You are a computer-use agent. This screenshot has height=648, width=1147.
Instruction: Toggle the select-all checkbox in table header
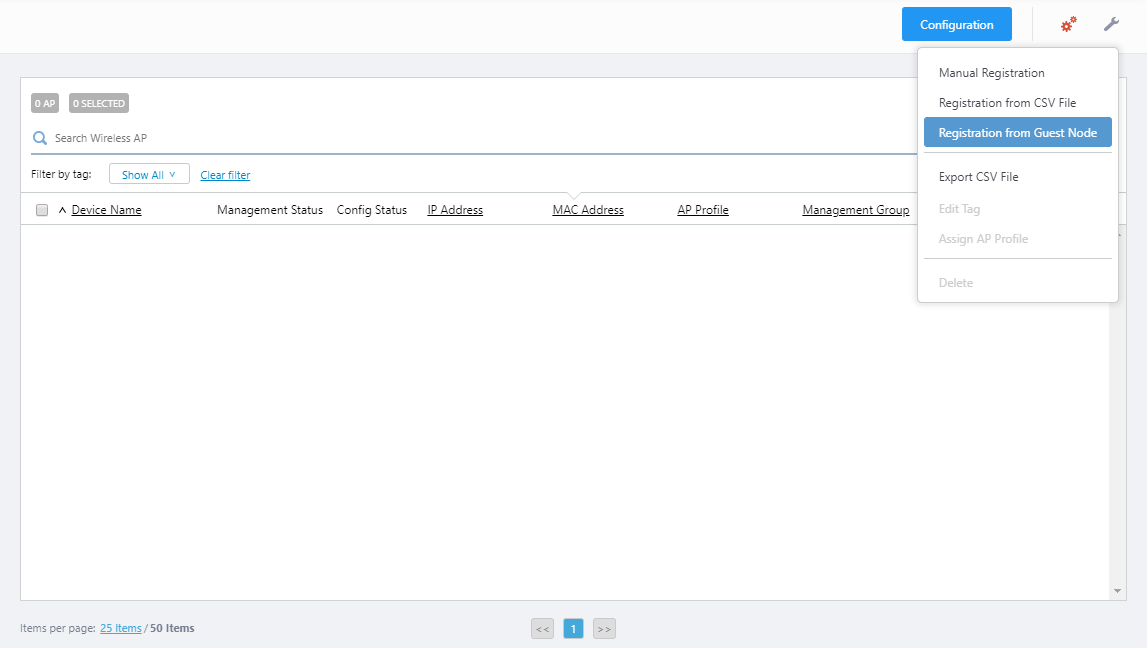point(42,210)
